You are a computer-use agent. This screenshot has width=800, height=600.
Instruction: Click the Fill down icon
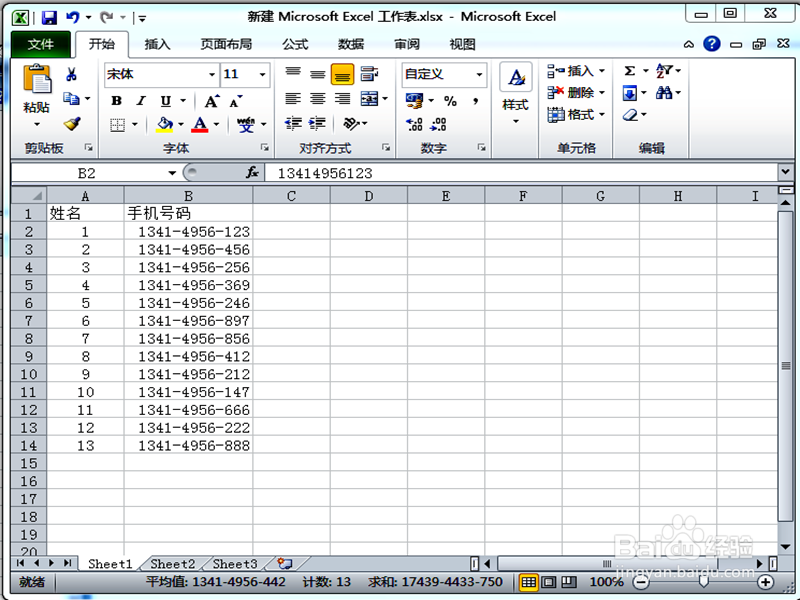point(630,93)
